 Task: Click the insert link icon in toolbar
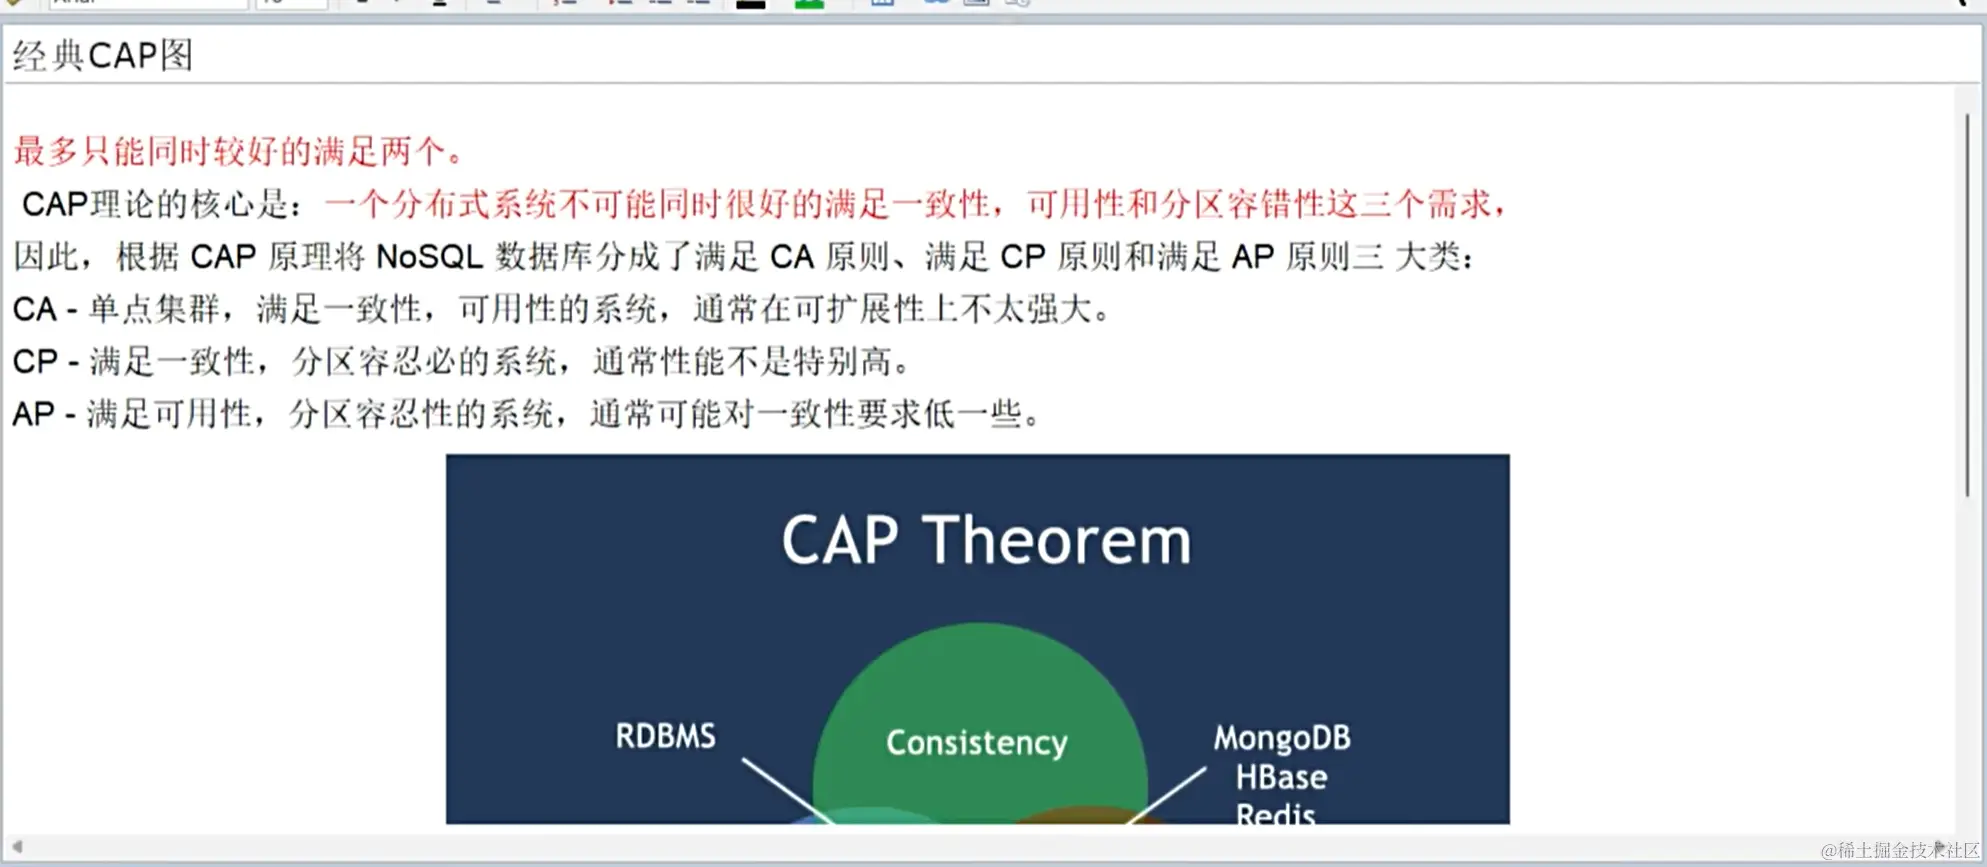click(936, 3)
